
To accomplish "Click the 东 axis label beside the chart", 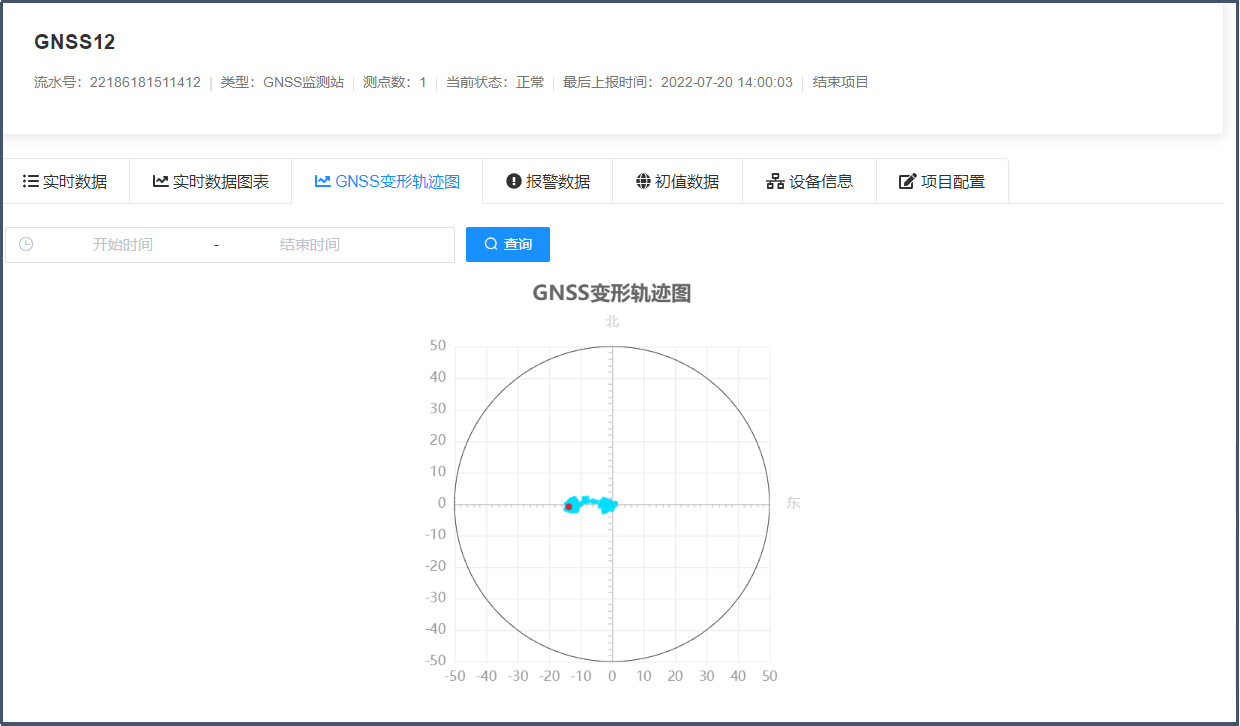I will tap(793, 503).
